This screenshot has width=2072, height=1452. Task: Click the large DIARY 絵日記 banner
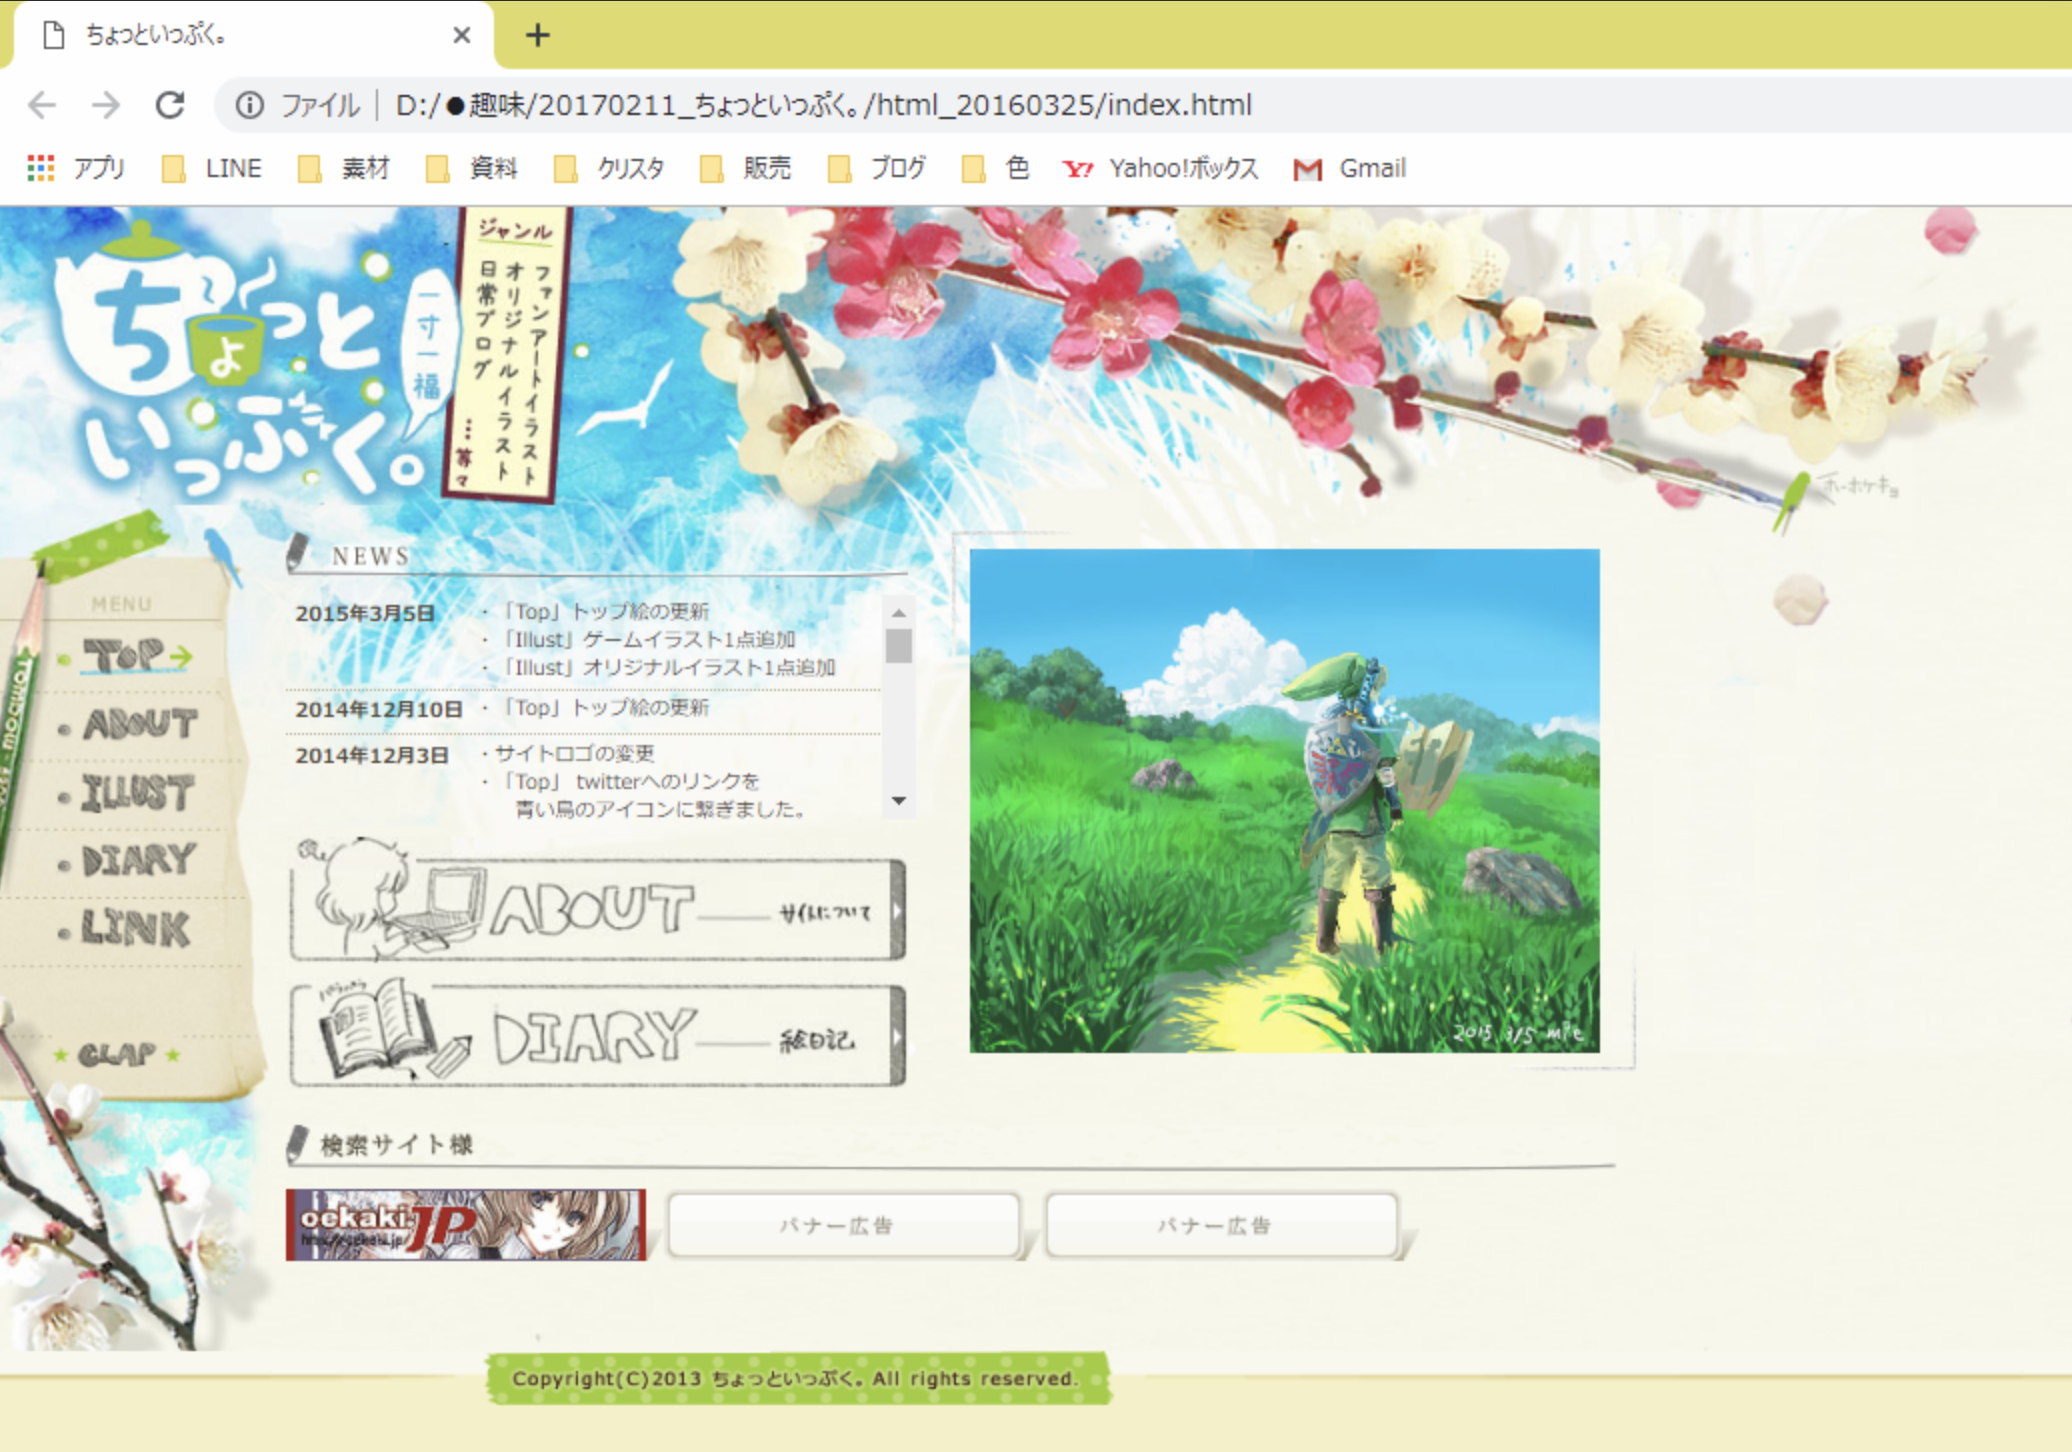[x=597, y=1035]
